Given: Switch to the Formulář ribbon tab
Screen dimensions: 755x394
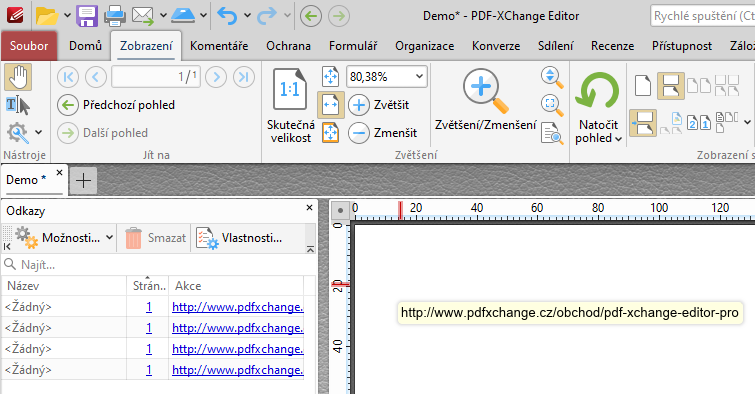Looking at the screenshot, I should pyautogui.click(x=352, y=46).
